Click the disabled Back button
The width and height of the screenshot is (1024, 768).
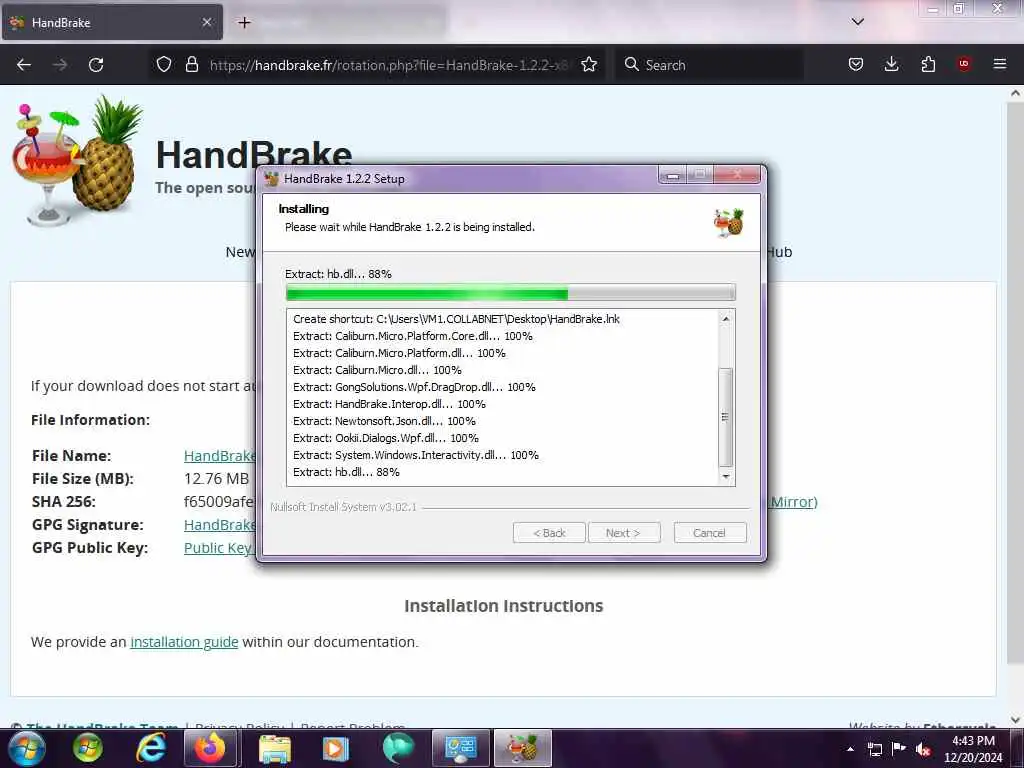(x=549, y=533)
